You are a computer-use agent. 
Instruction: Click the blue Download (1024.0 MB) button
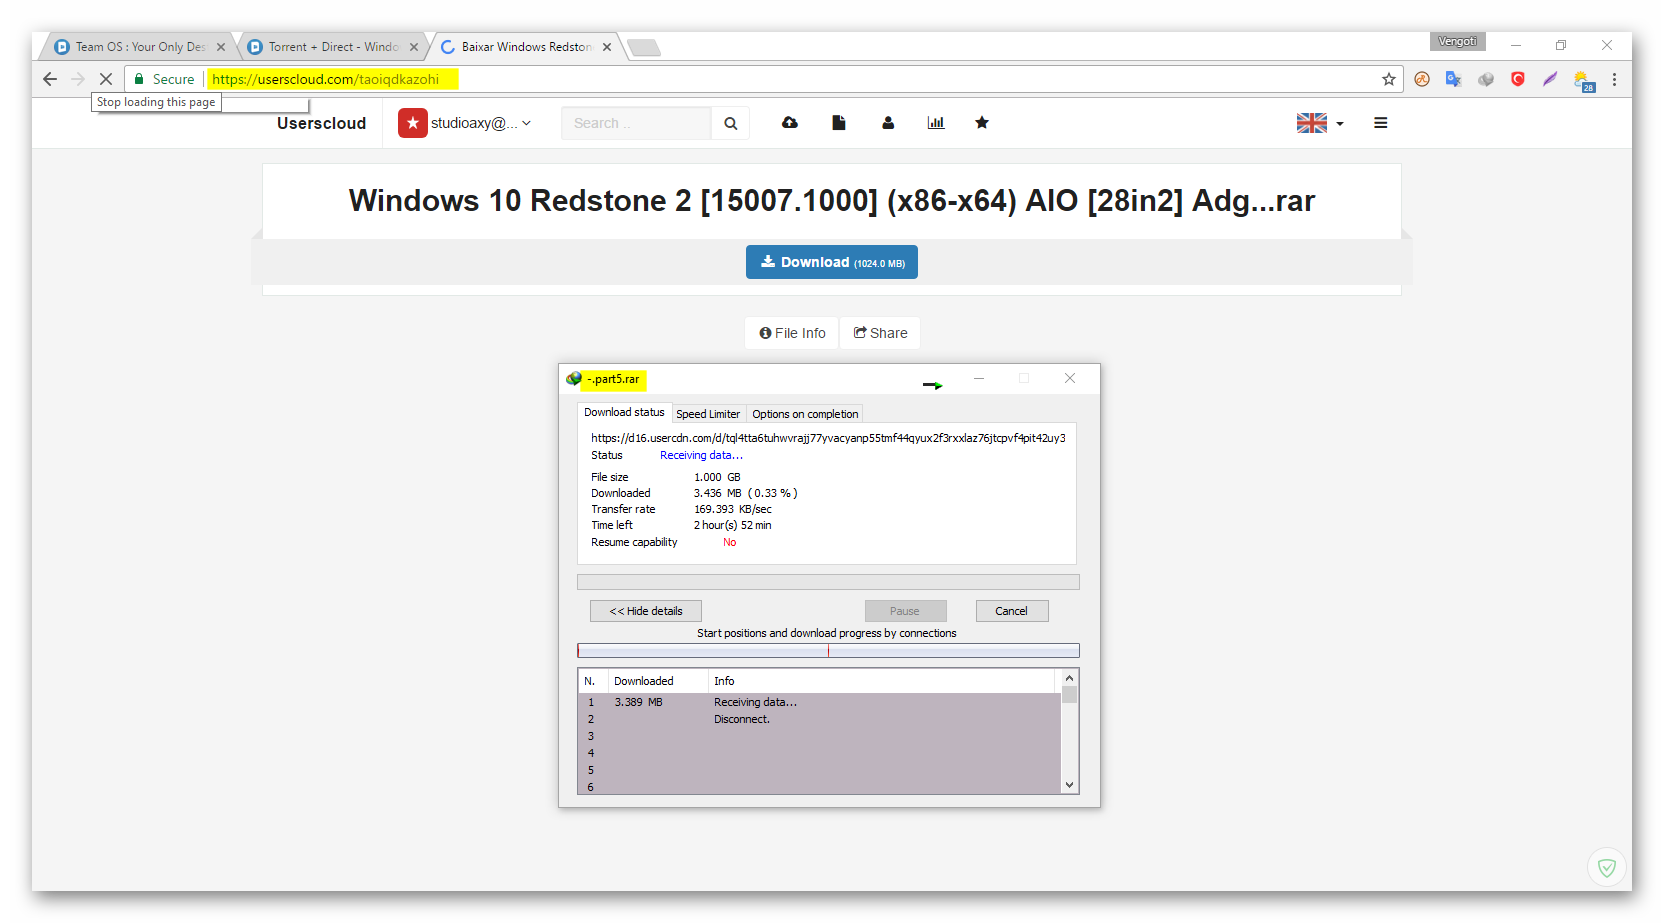(832, 262)
